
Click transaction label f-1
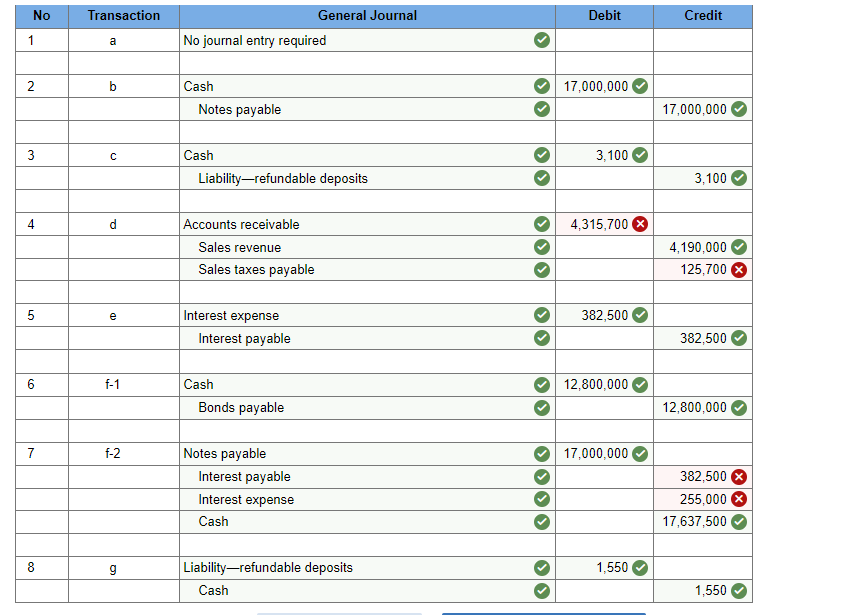(x=113, y=384)
